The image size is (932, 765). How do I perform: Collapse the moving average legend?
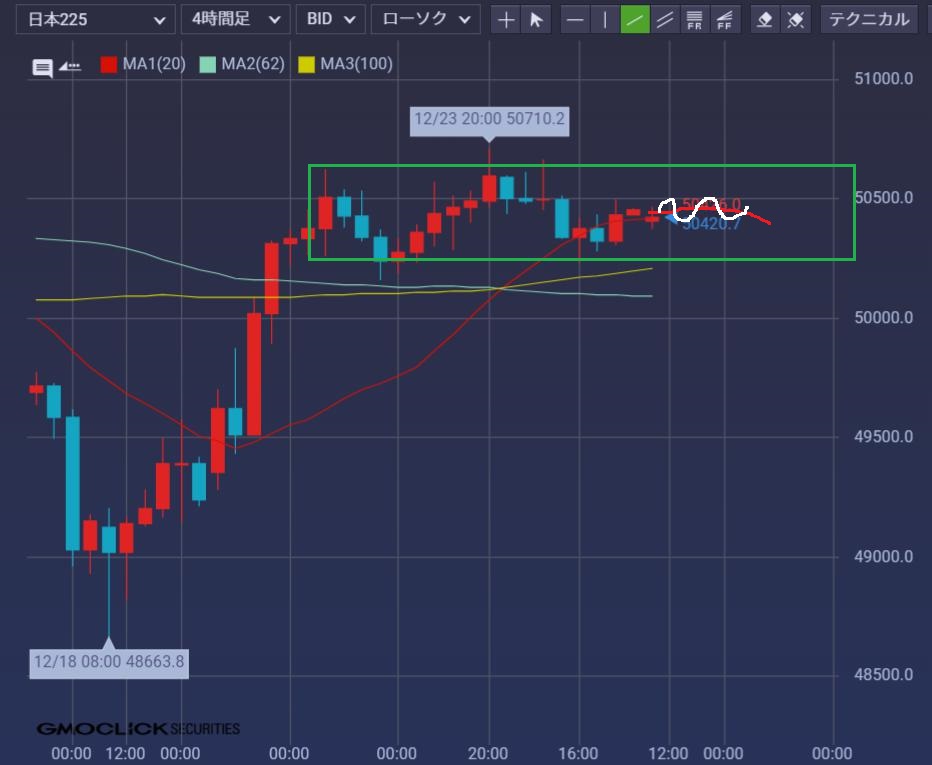pos(70,66)
